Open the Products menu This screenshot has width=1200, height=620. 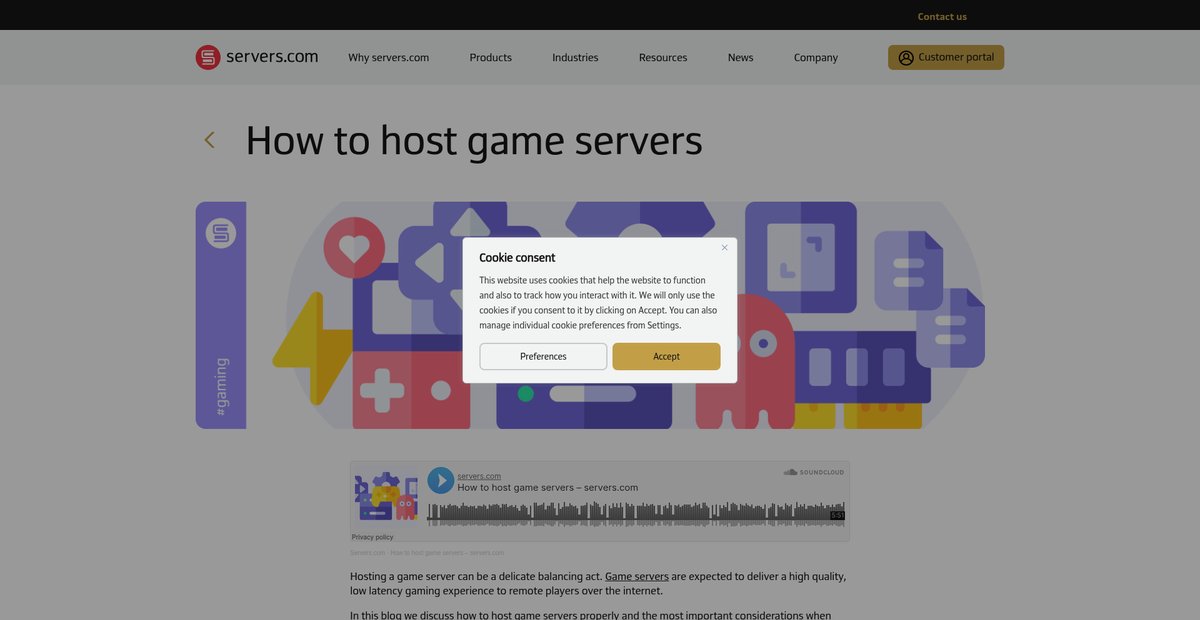(x=490, y=58)
